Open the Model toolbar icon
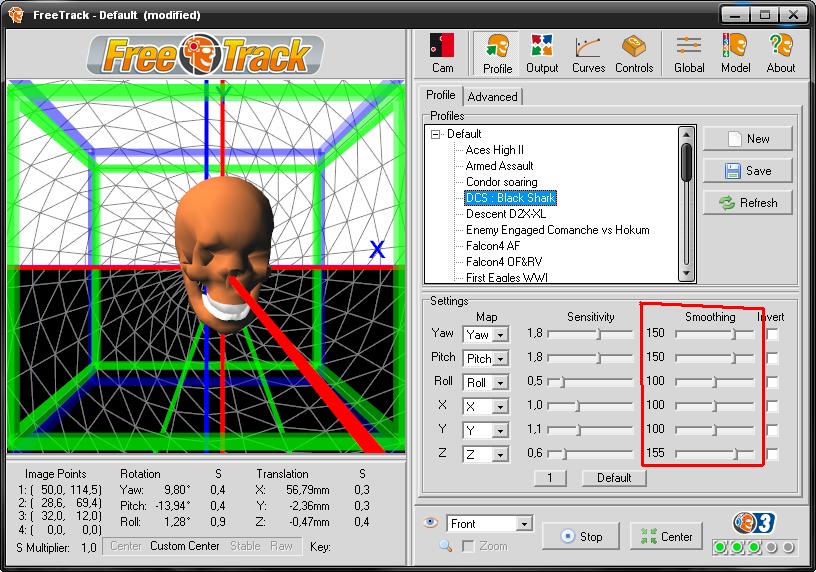Viewport: 816px width, 572px height. [735, 53]
